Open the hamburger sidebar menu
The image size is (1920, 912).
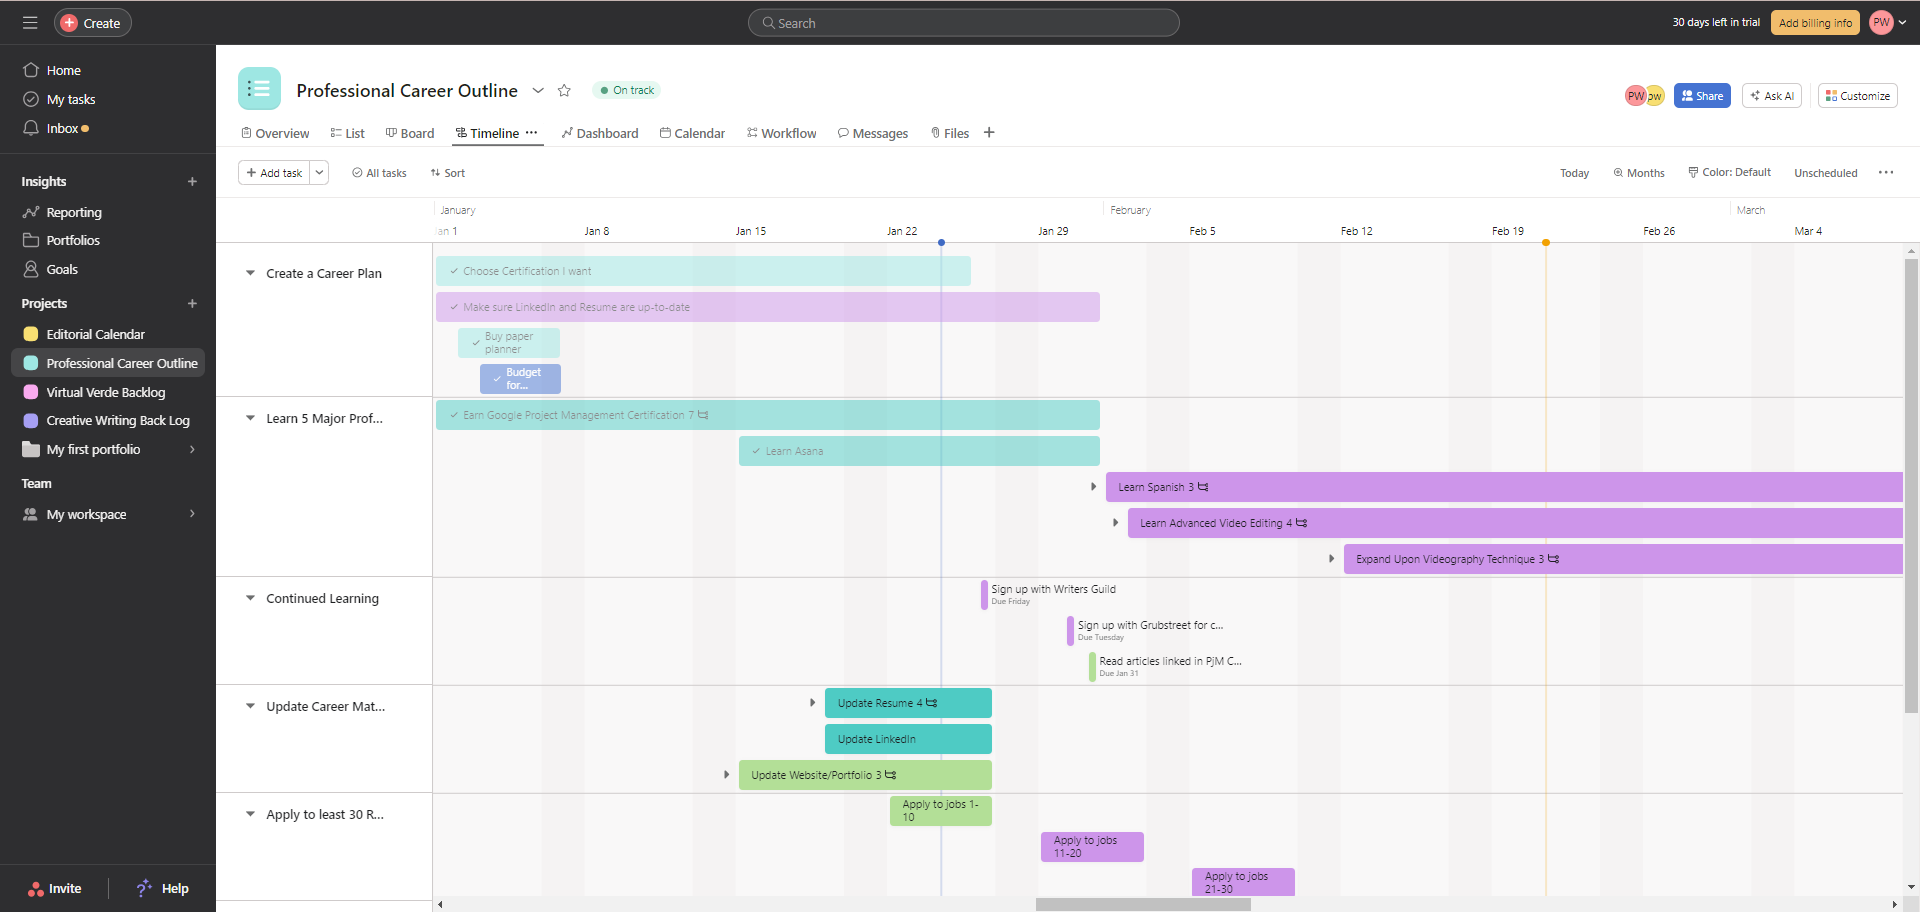tap(30, 22)
